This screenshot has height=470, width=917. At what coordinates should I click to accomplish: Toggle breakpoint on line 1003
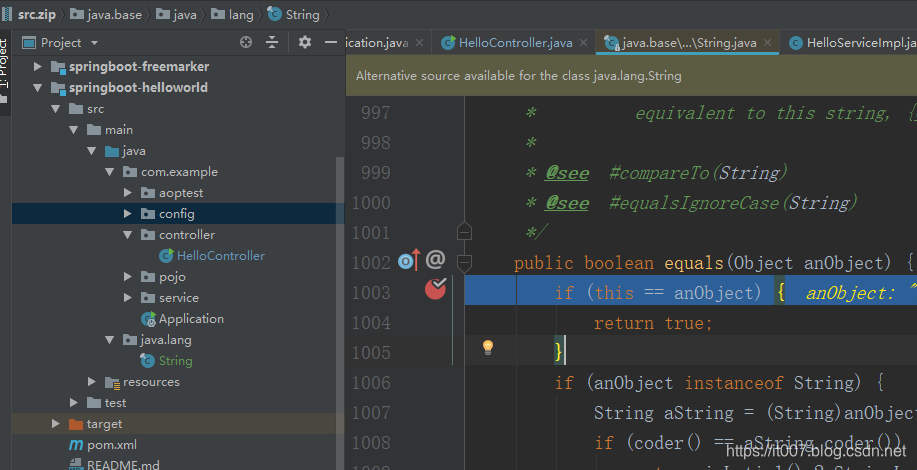[x=435, y=289]
